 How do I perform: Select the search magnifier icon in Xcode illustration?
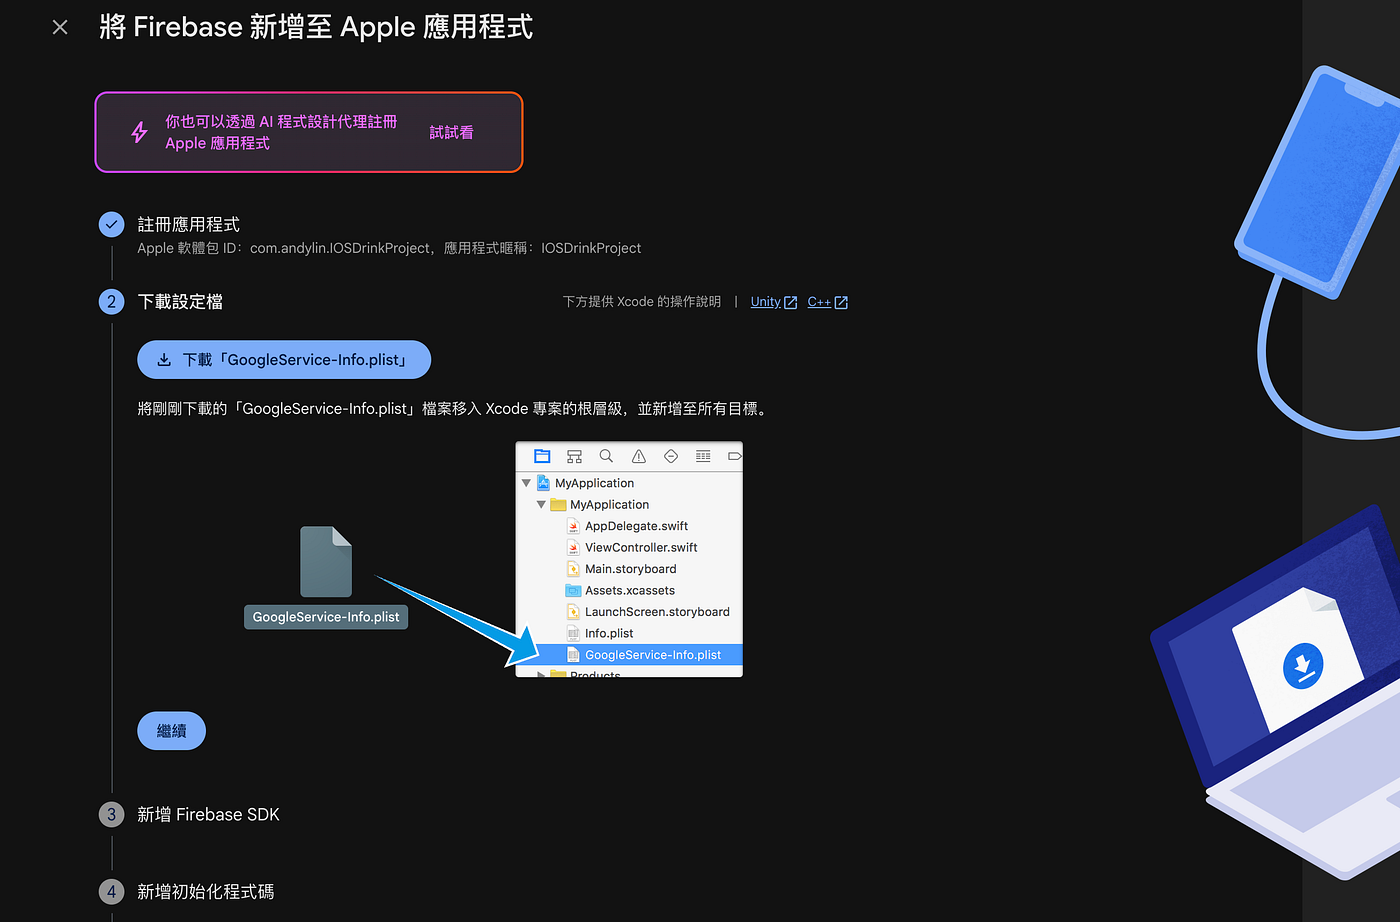coord(606,456)
